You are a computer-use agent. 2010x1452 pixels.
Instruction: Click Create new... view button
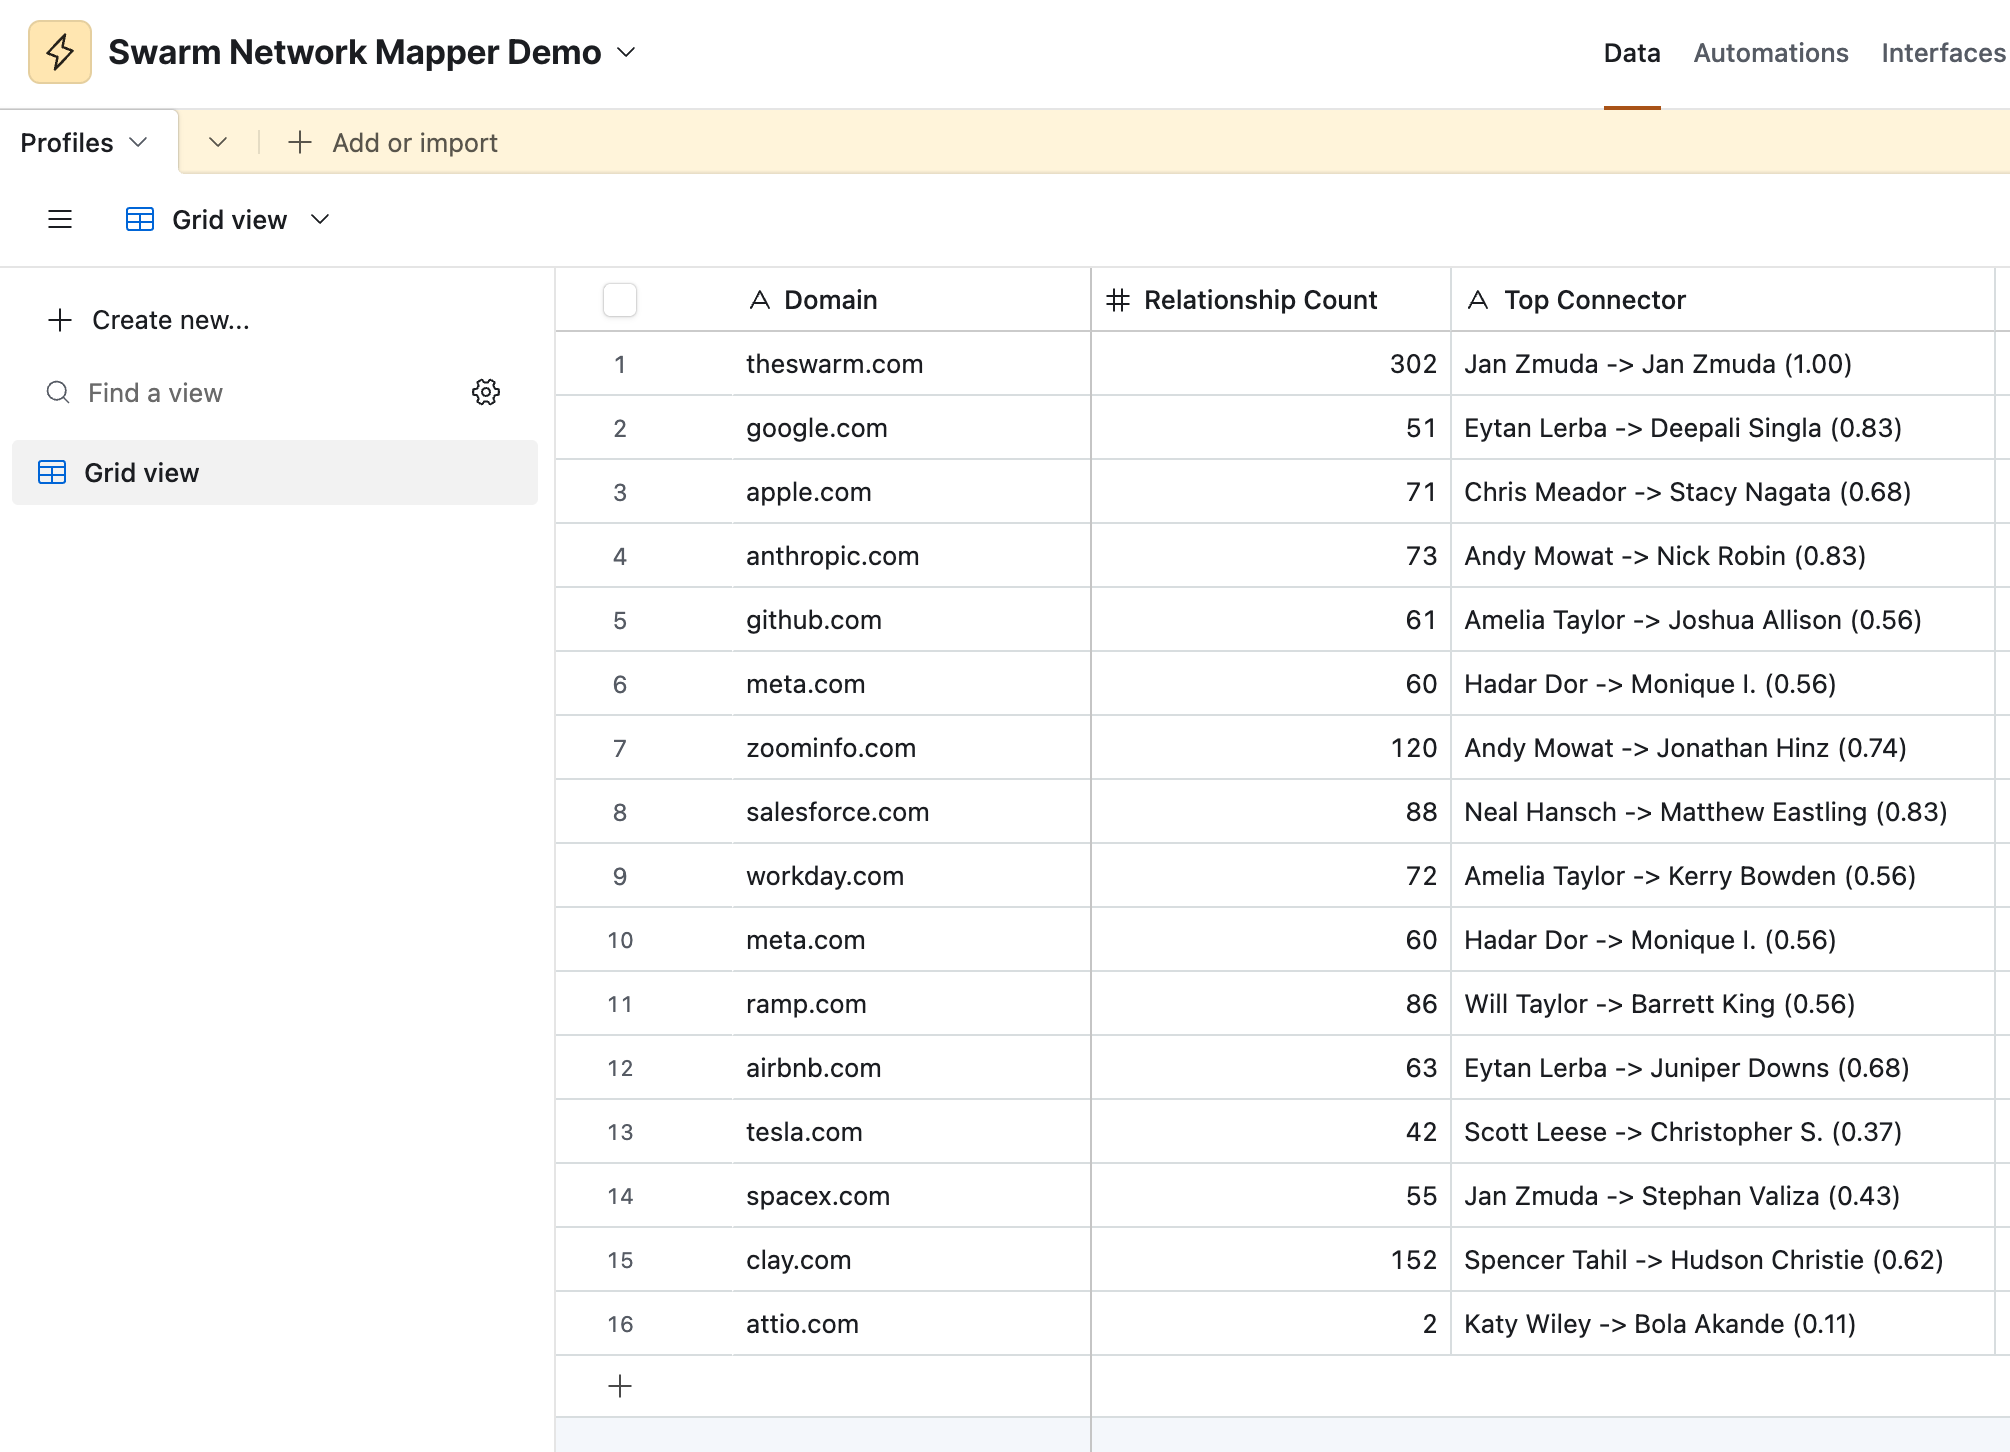pos(148,320)
